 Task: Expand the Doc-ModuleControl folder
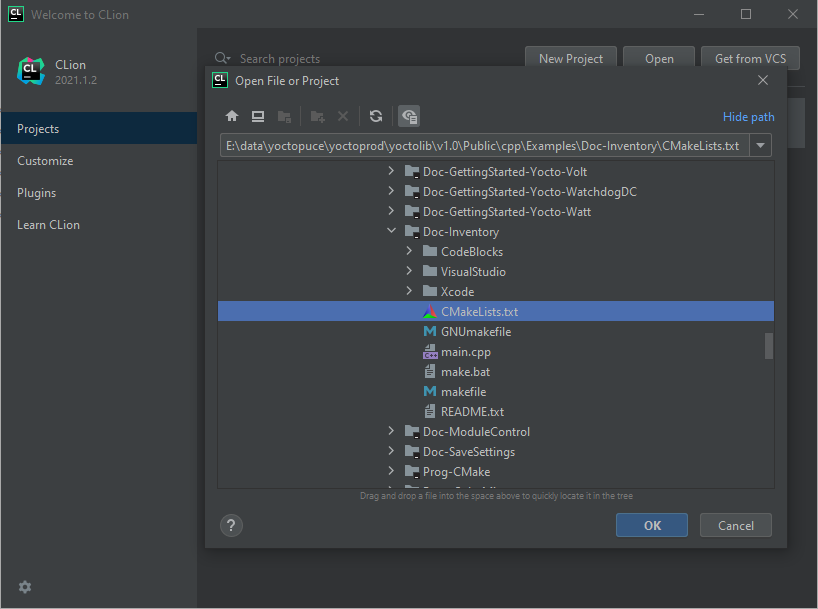[391, 432]
